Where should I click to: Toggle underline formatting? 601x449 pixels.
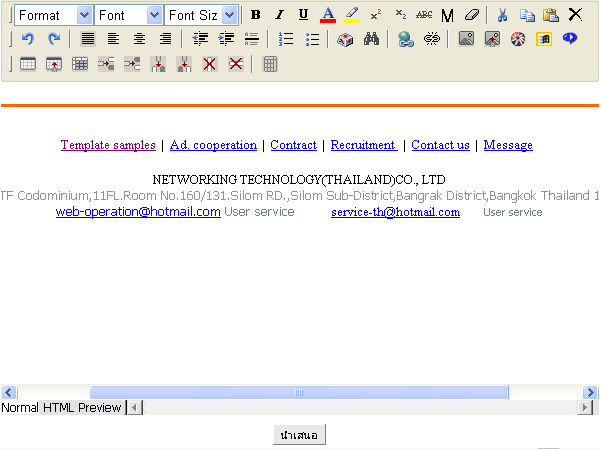303,15
